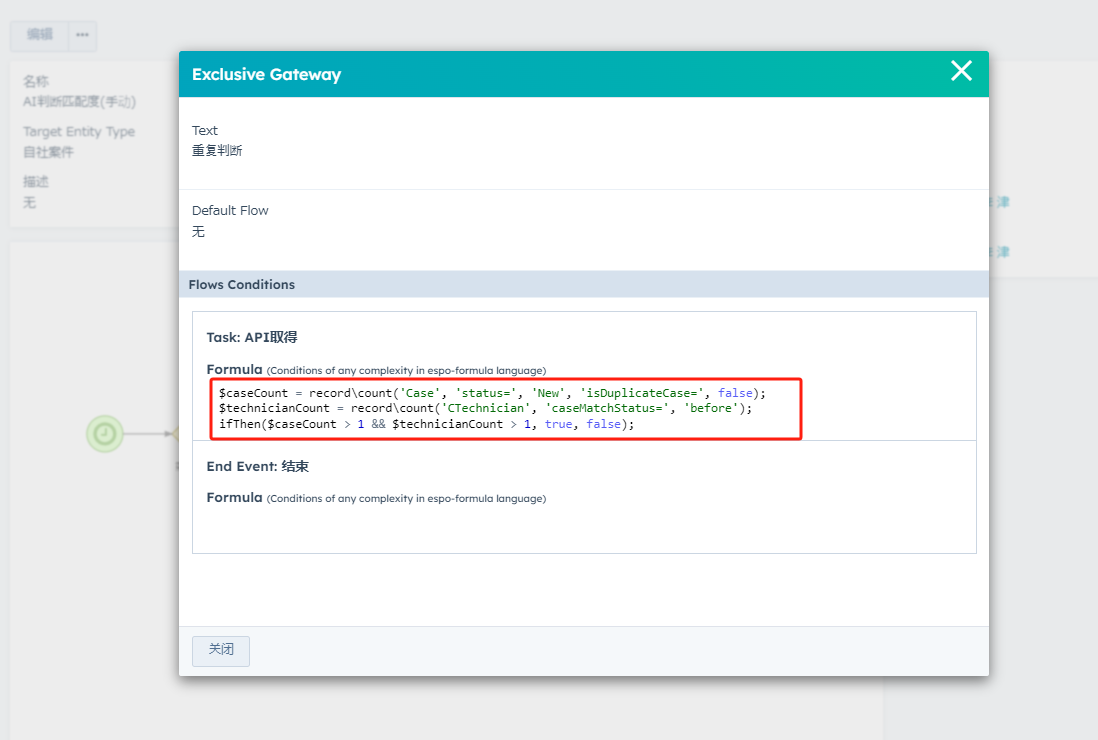
Task: Click the Target Entity Type value 自社案件
Action: point(48,152)
